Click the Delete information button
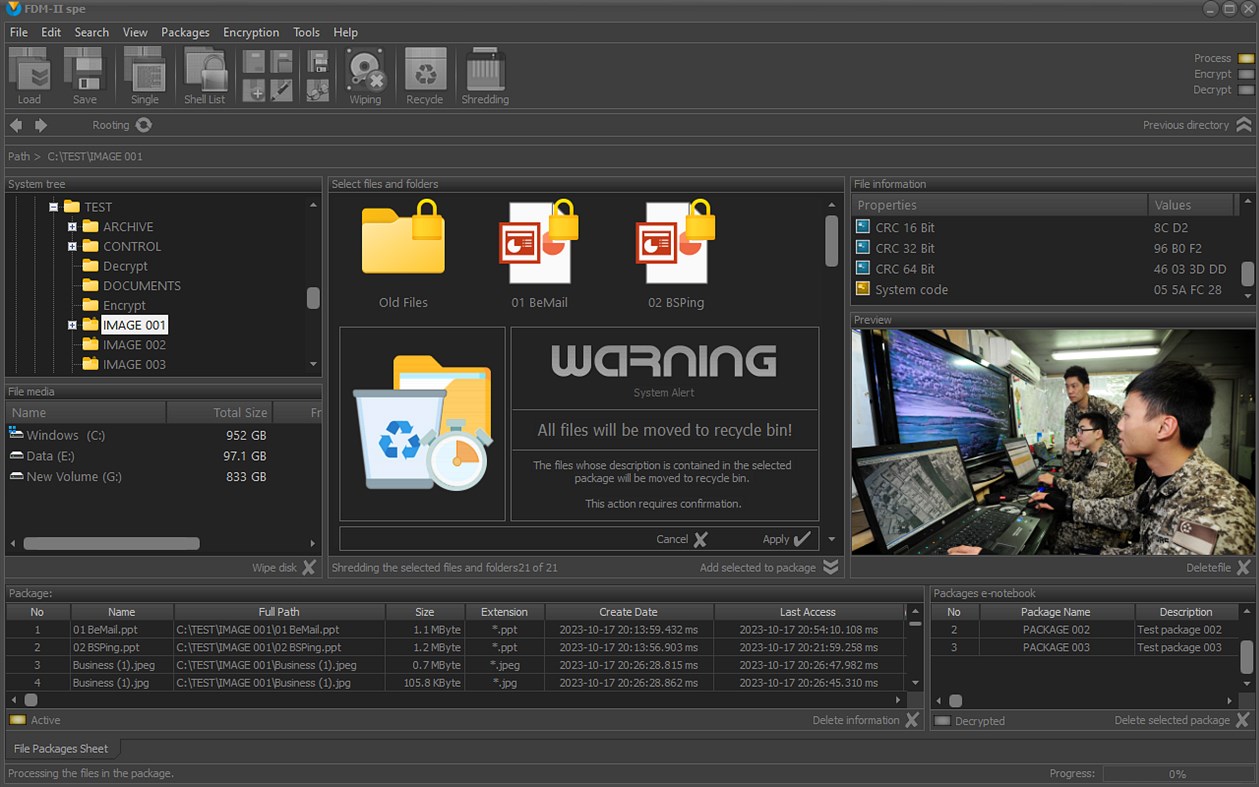The height and width of the screenshot is (787, 1259). 866,720
